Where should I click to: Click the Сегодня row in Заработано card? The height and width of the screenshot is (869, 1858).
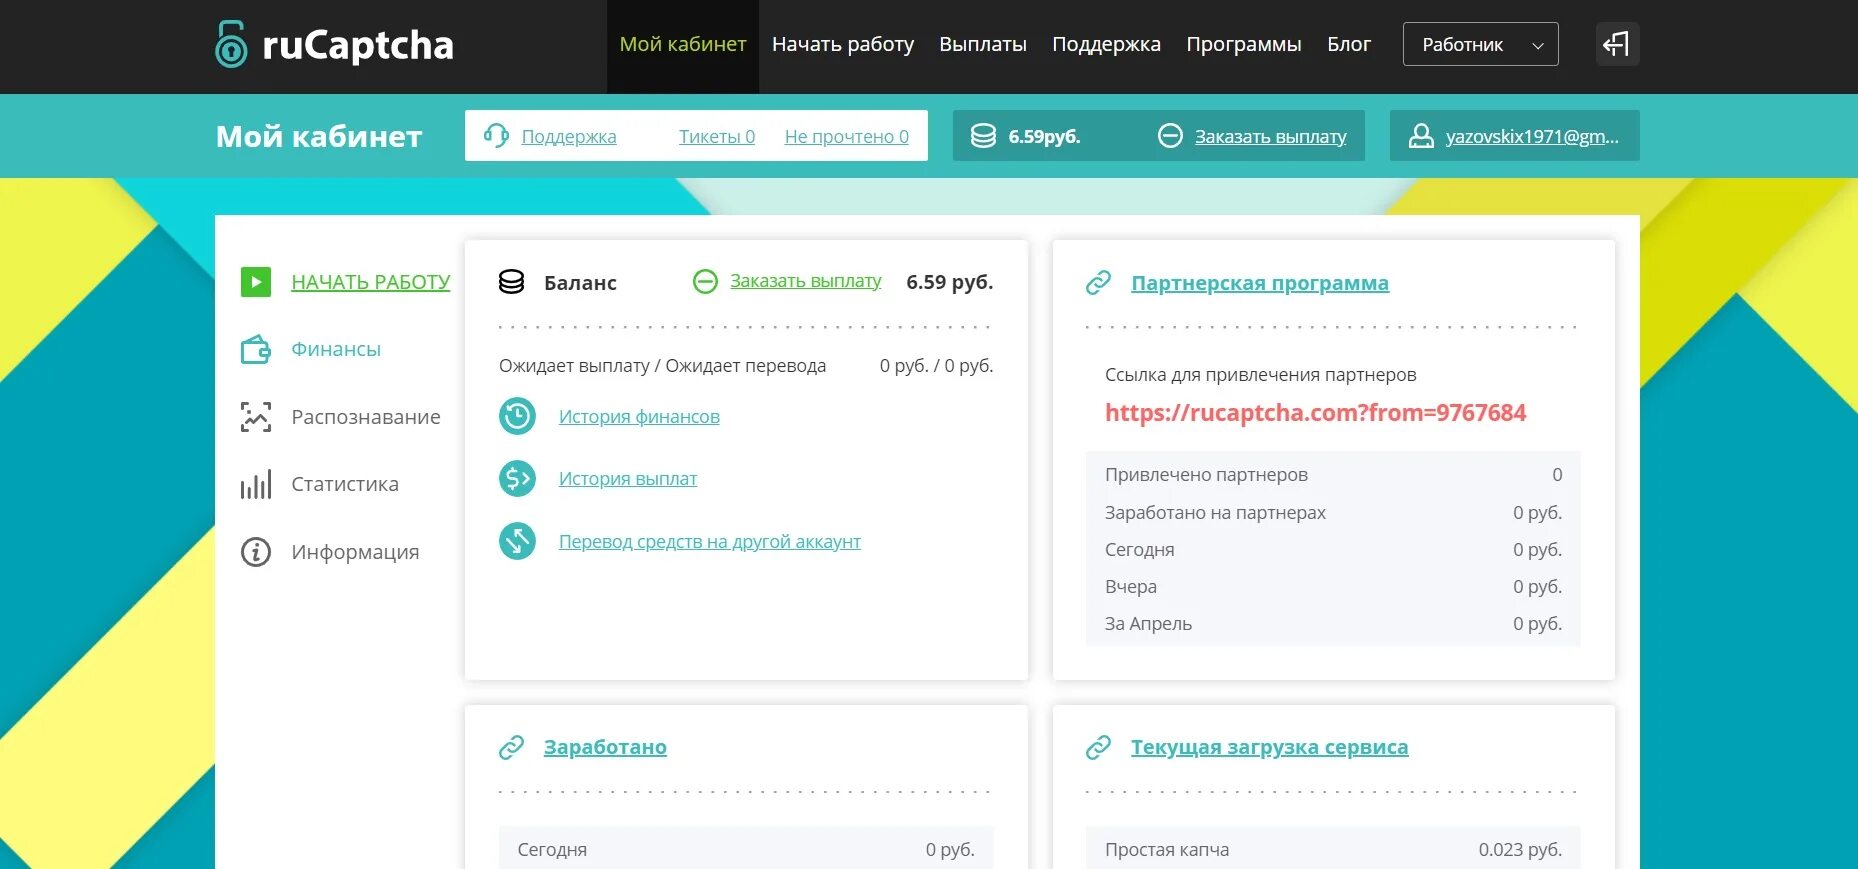746,849
